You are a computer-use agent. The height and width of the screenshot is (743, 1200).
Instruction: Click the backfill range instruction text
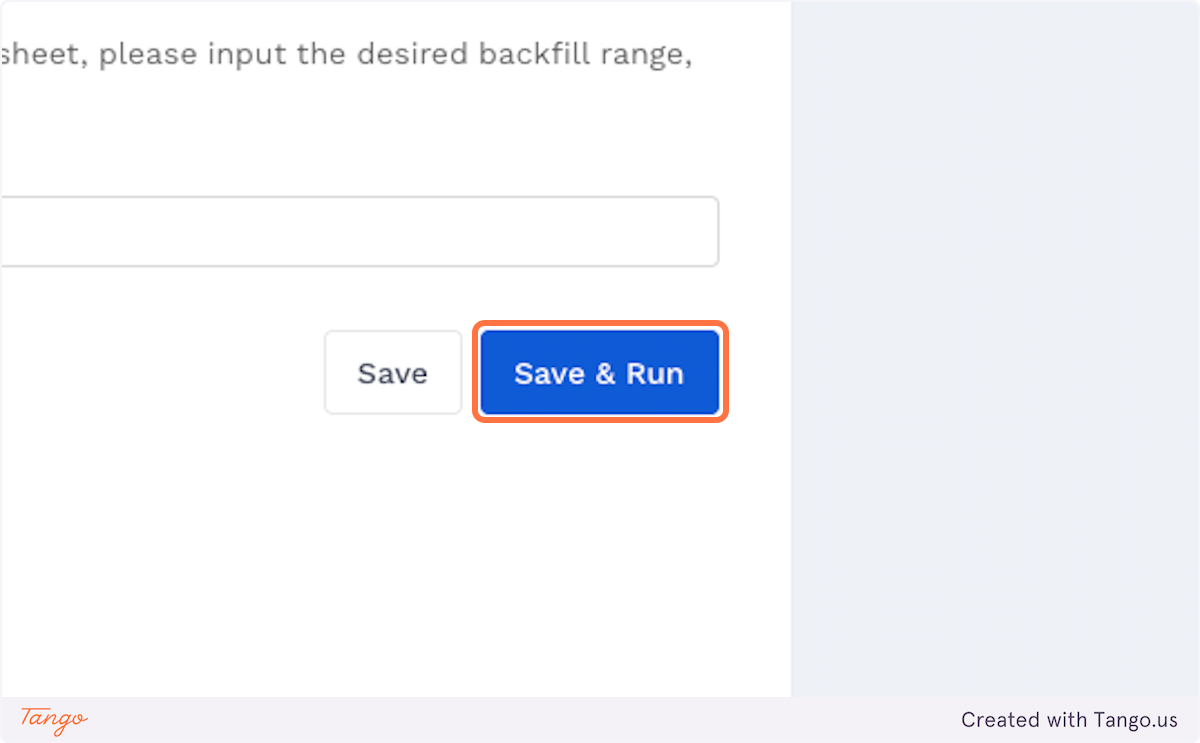pos(346,54)
